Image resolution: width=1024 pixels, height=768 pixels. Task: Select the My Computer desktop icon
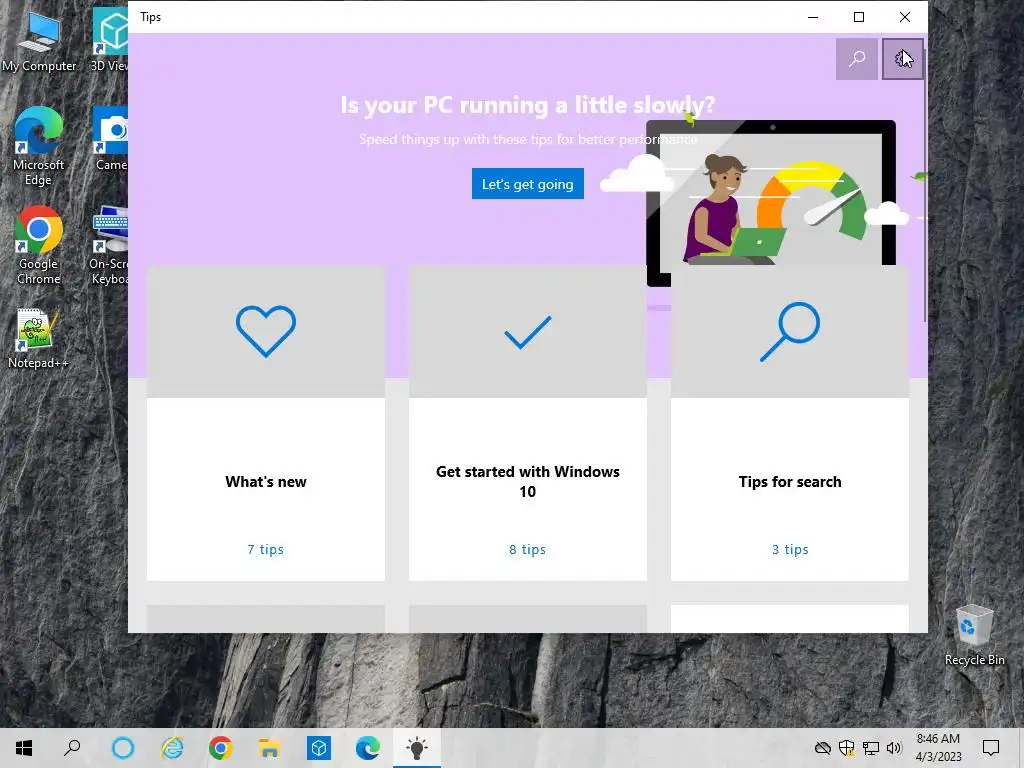pyautogui.click(x=39, y=41)
